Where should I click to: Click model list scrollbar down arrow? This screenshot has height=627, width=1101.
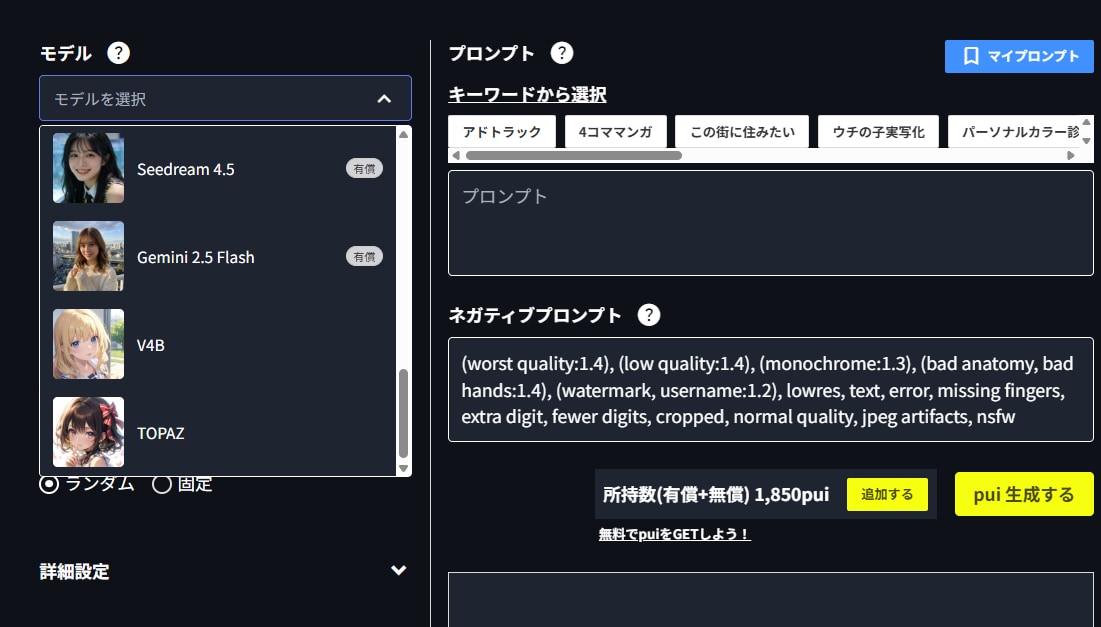coord(403,468)
